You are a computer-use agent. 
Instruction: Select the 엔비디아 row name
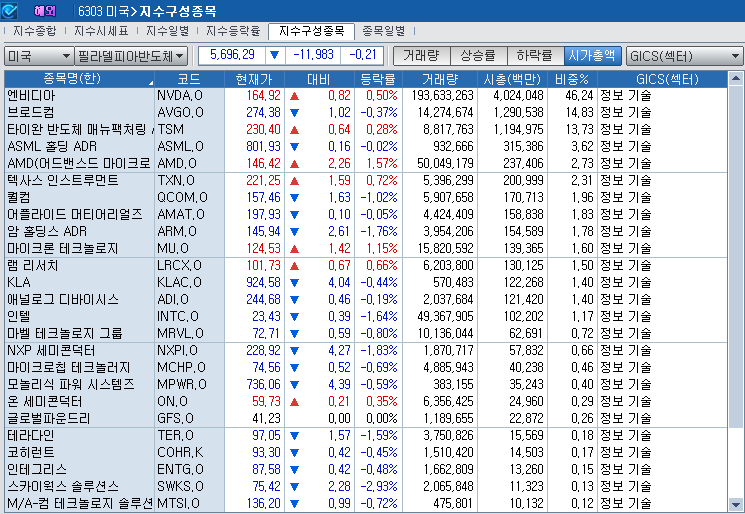31,96
